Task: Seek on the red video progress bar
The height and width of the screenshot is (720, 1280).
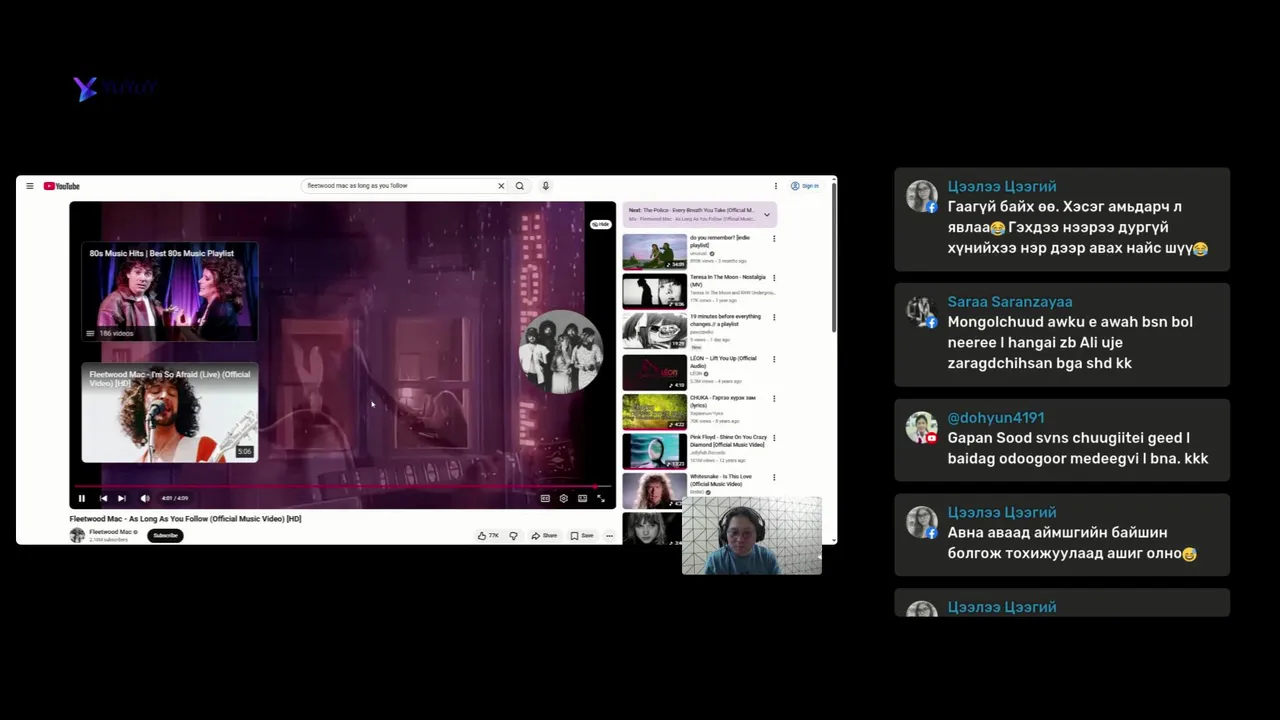Action: [342, 487]
